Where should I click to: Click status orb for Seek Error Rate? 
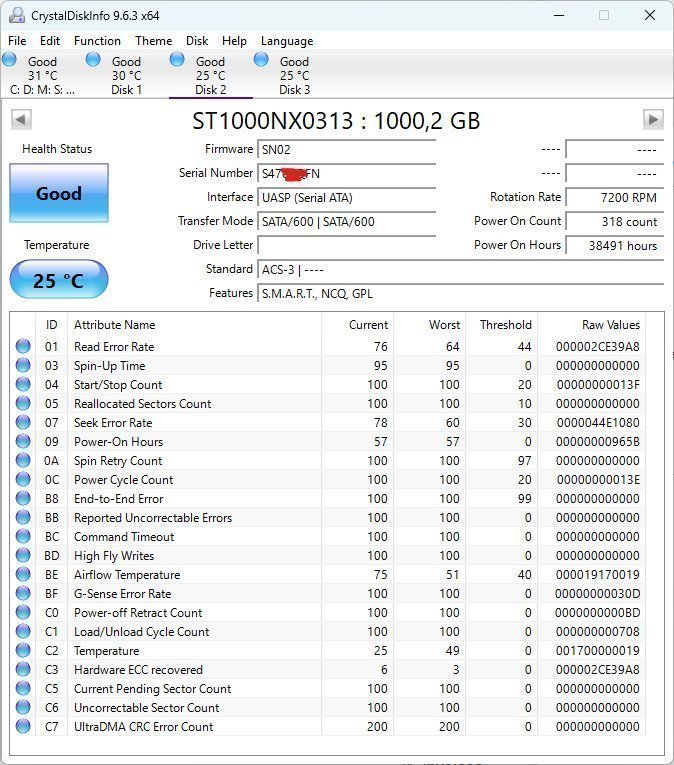coord(23,423)
